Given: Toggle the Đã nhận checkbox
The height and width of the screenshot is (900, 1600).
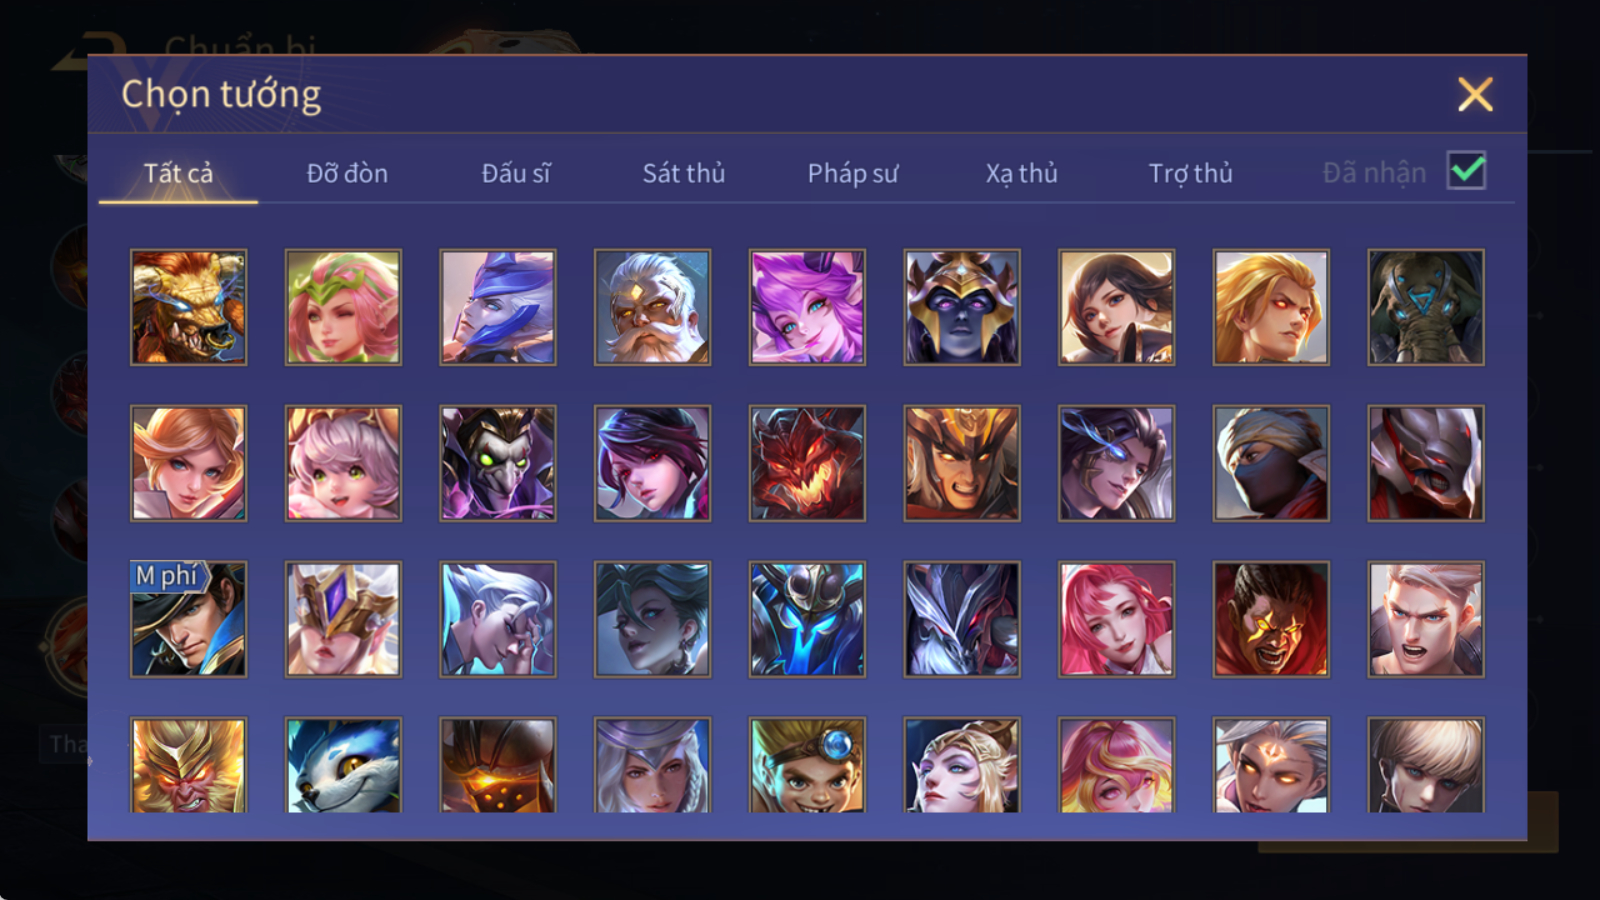Looking at the screenshot, I should coord(1467,171).
